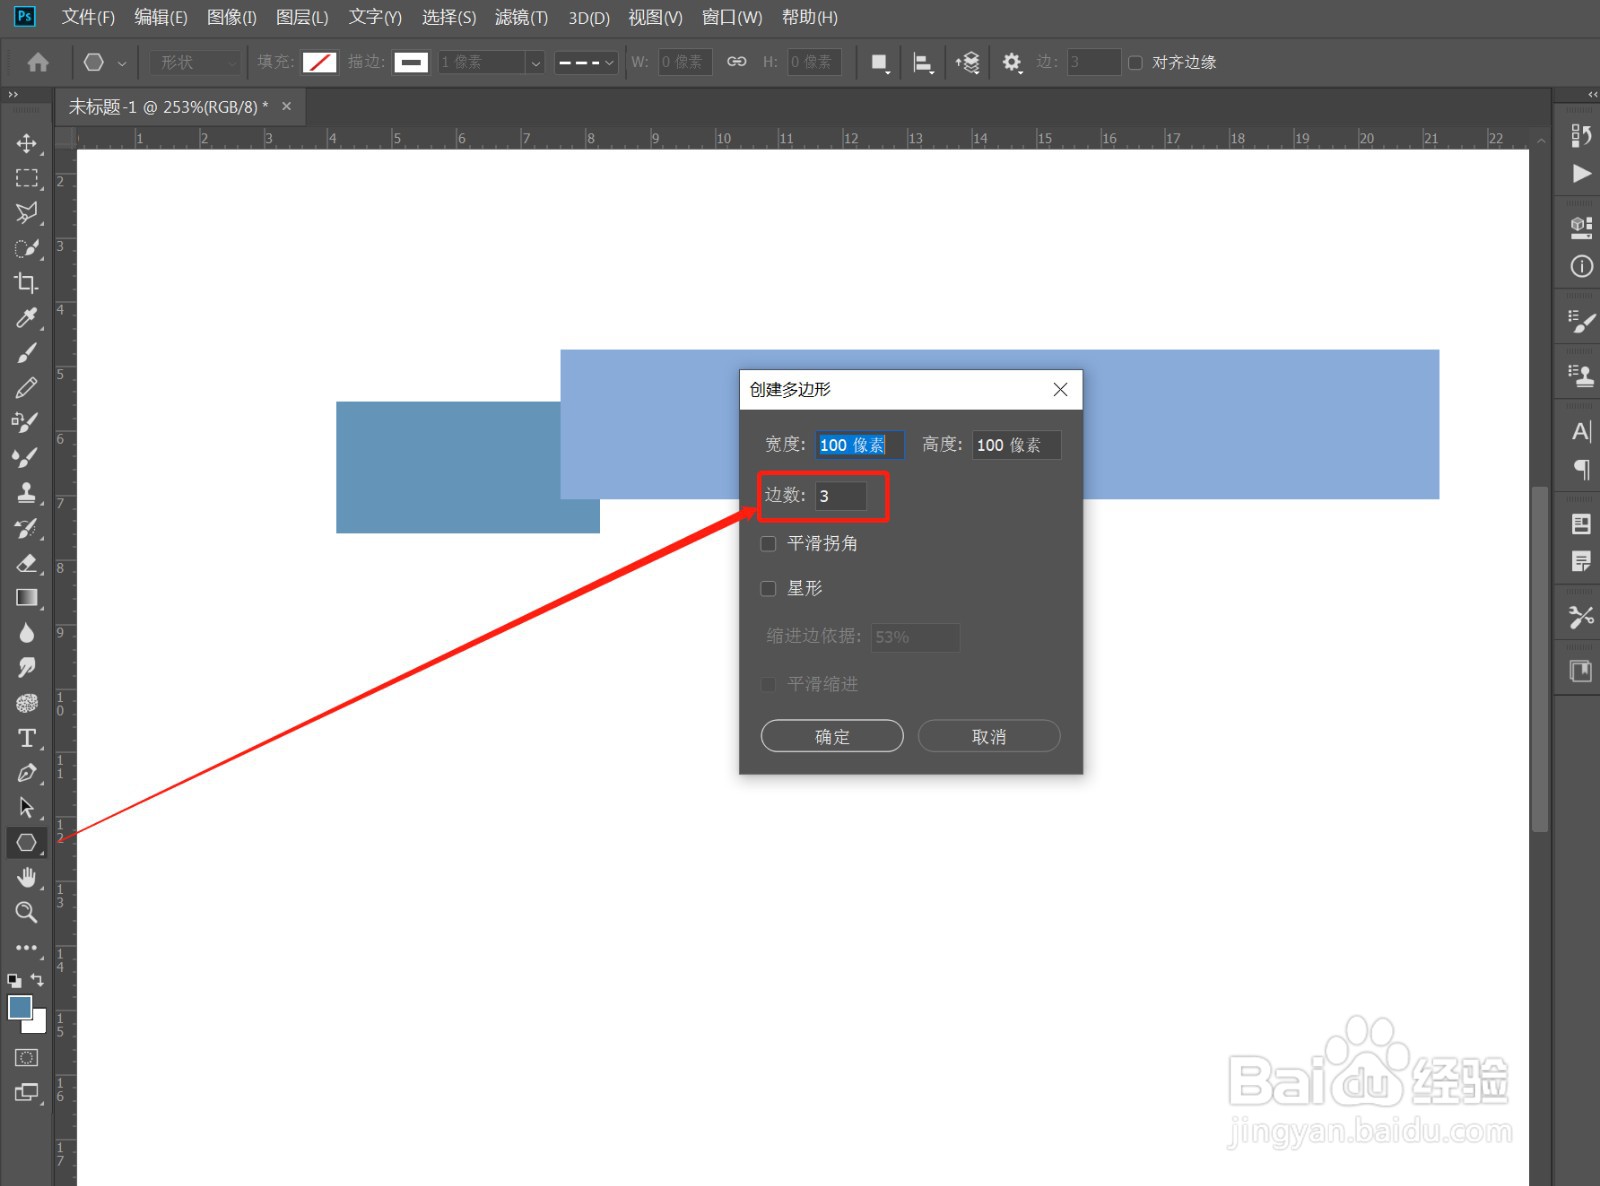The image size is (1600, 1186).
Task: Click the Home icon in options bar
Action: (x=38, y=62)
